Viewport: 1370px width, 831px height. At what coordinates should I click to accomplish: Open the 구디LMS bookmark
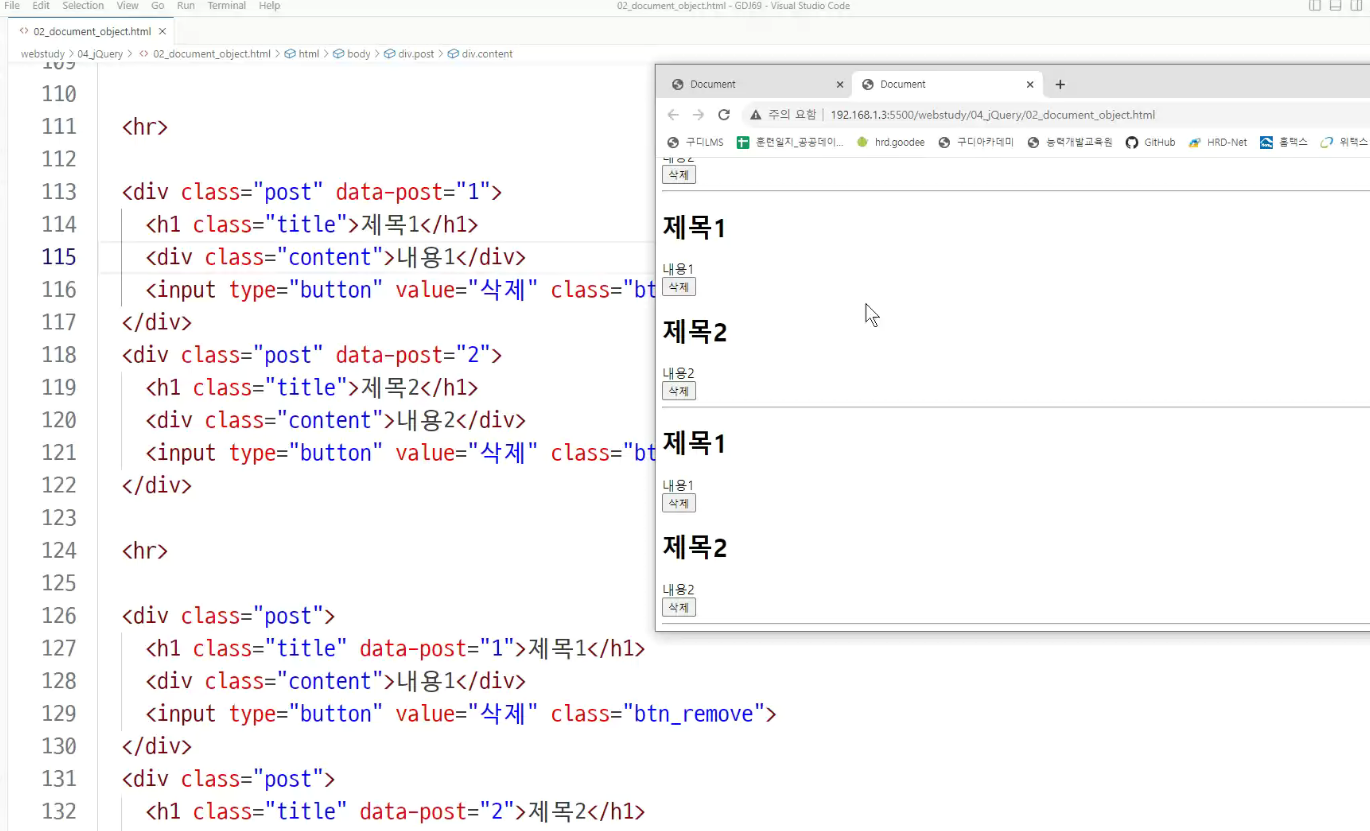(695, 142)
